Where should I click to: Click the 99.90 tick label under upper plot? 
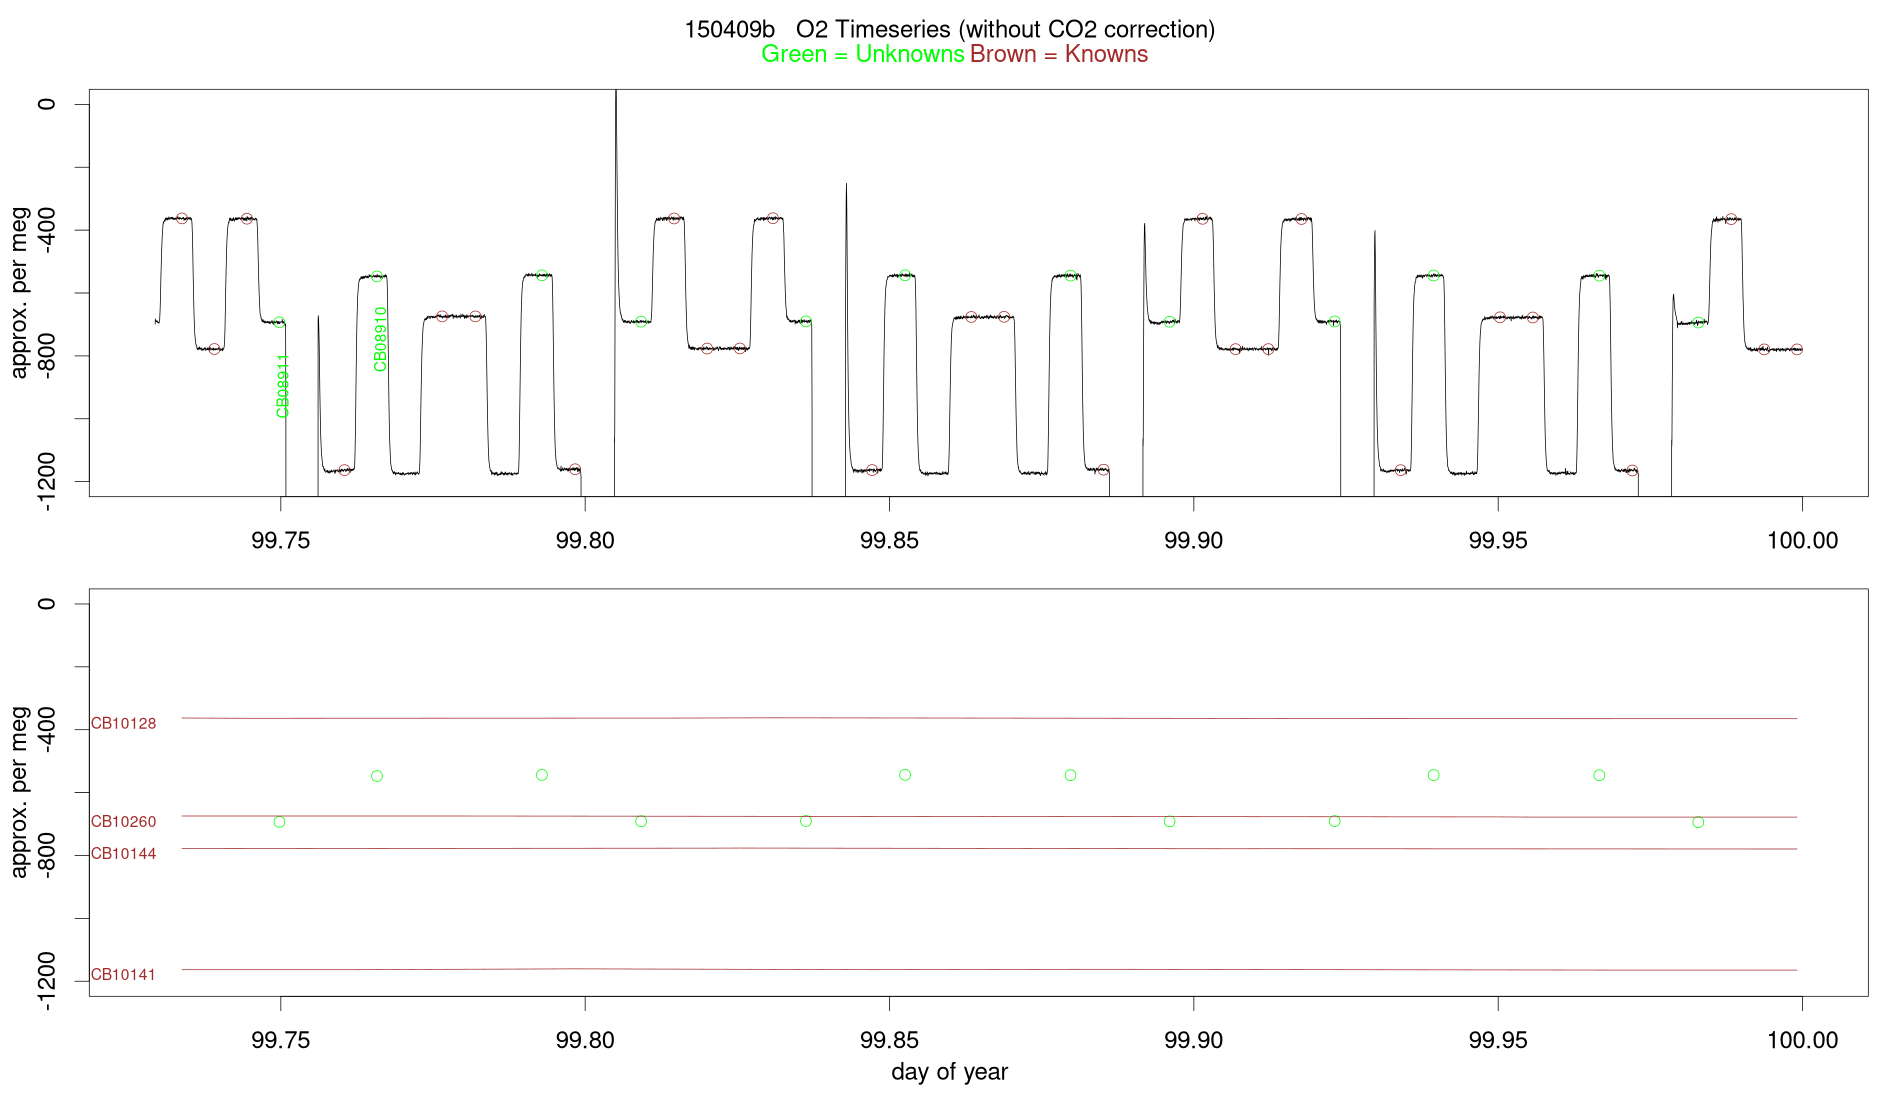tap(1194, 541)
